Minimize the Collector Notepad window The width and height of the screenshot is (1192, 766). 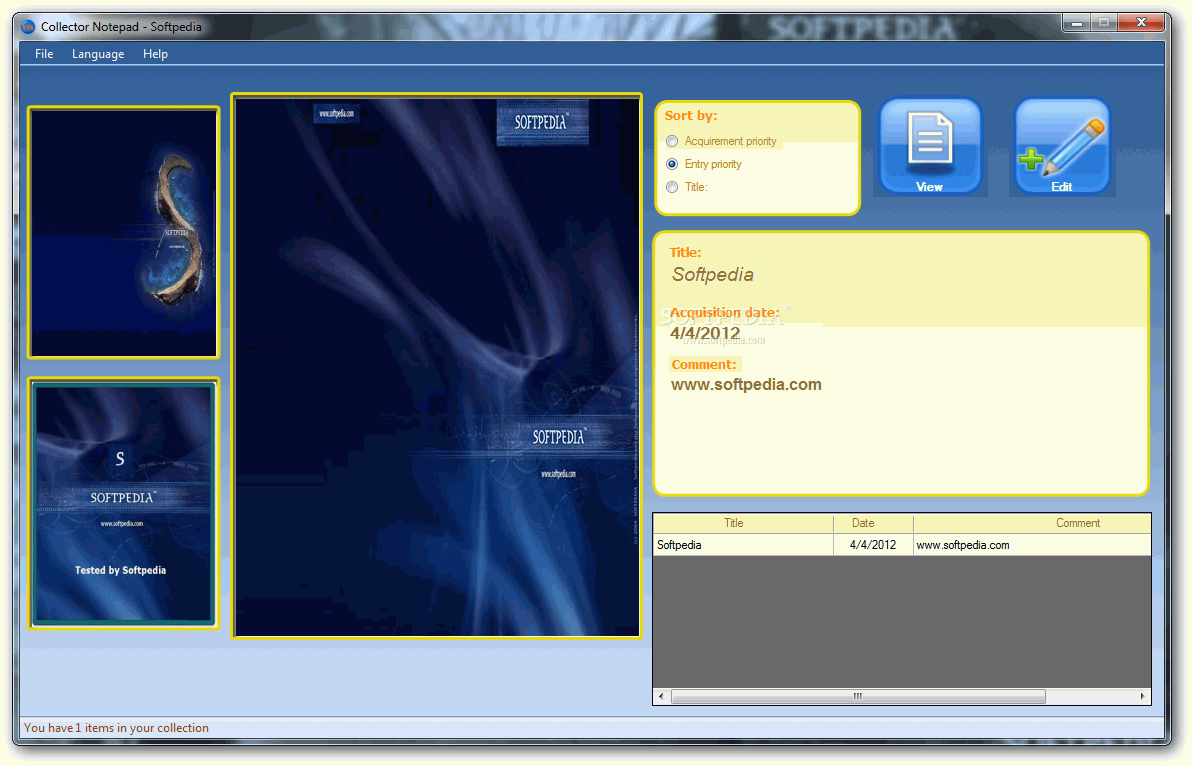click(x=1076, y=23)
